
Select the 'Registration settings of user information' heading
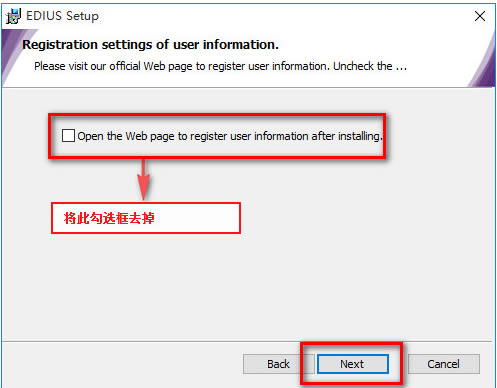coord(150,45)
